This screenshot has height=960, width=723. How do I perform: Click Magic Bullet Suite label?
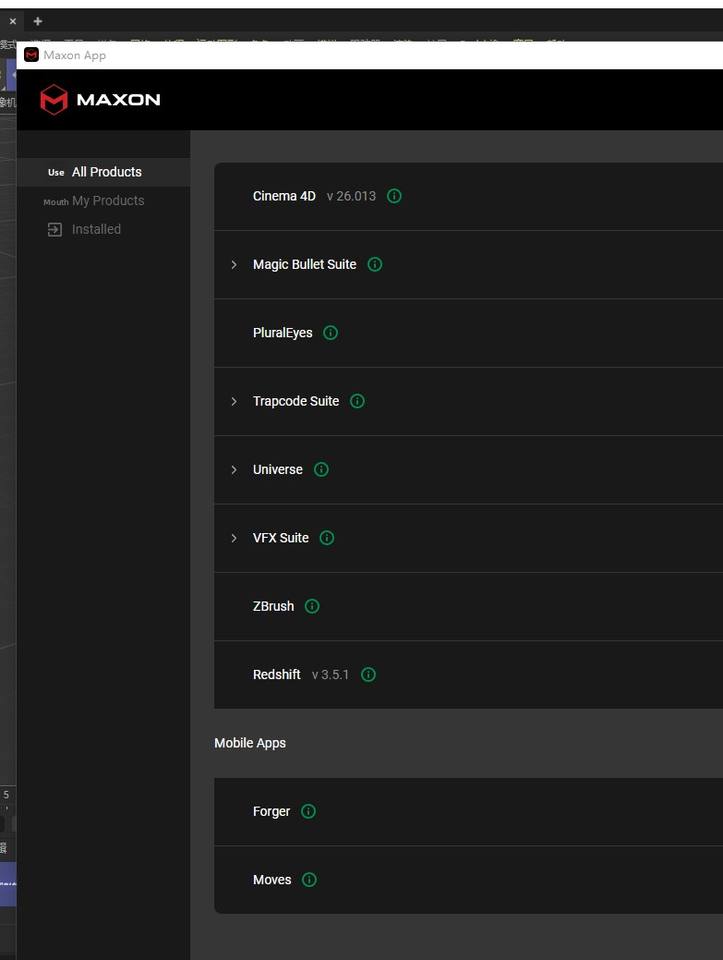(305, 264)
